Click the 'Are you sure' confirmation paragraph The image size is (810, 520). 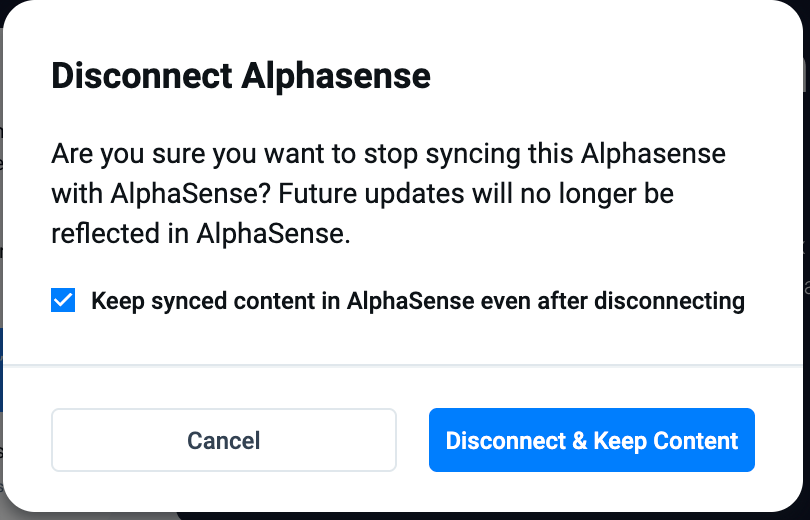coord(388,193)
